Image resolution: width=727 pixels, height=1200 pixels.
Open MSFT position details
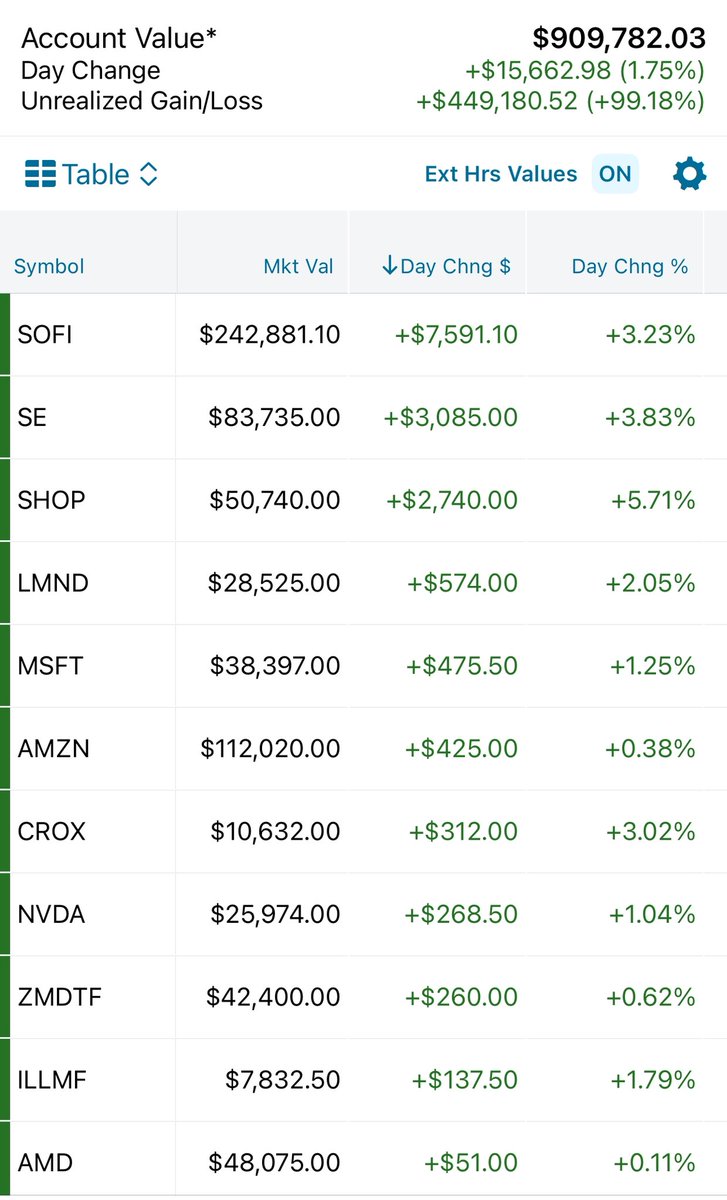point(363,666)
